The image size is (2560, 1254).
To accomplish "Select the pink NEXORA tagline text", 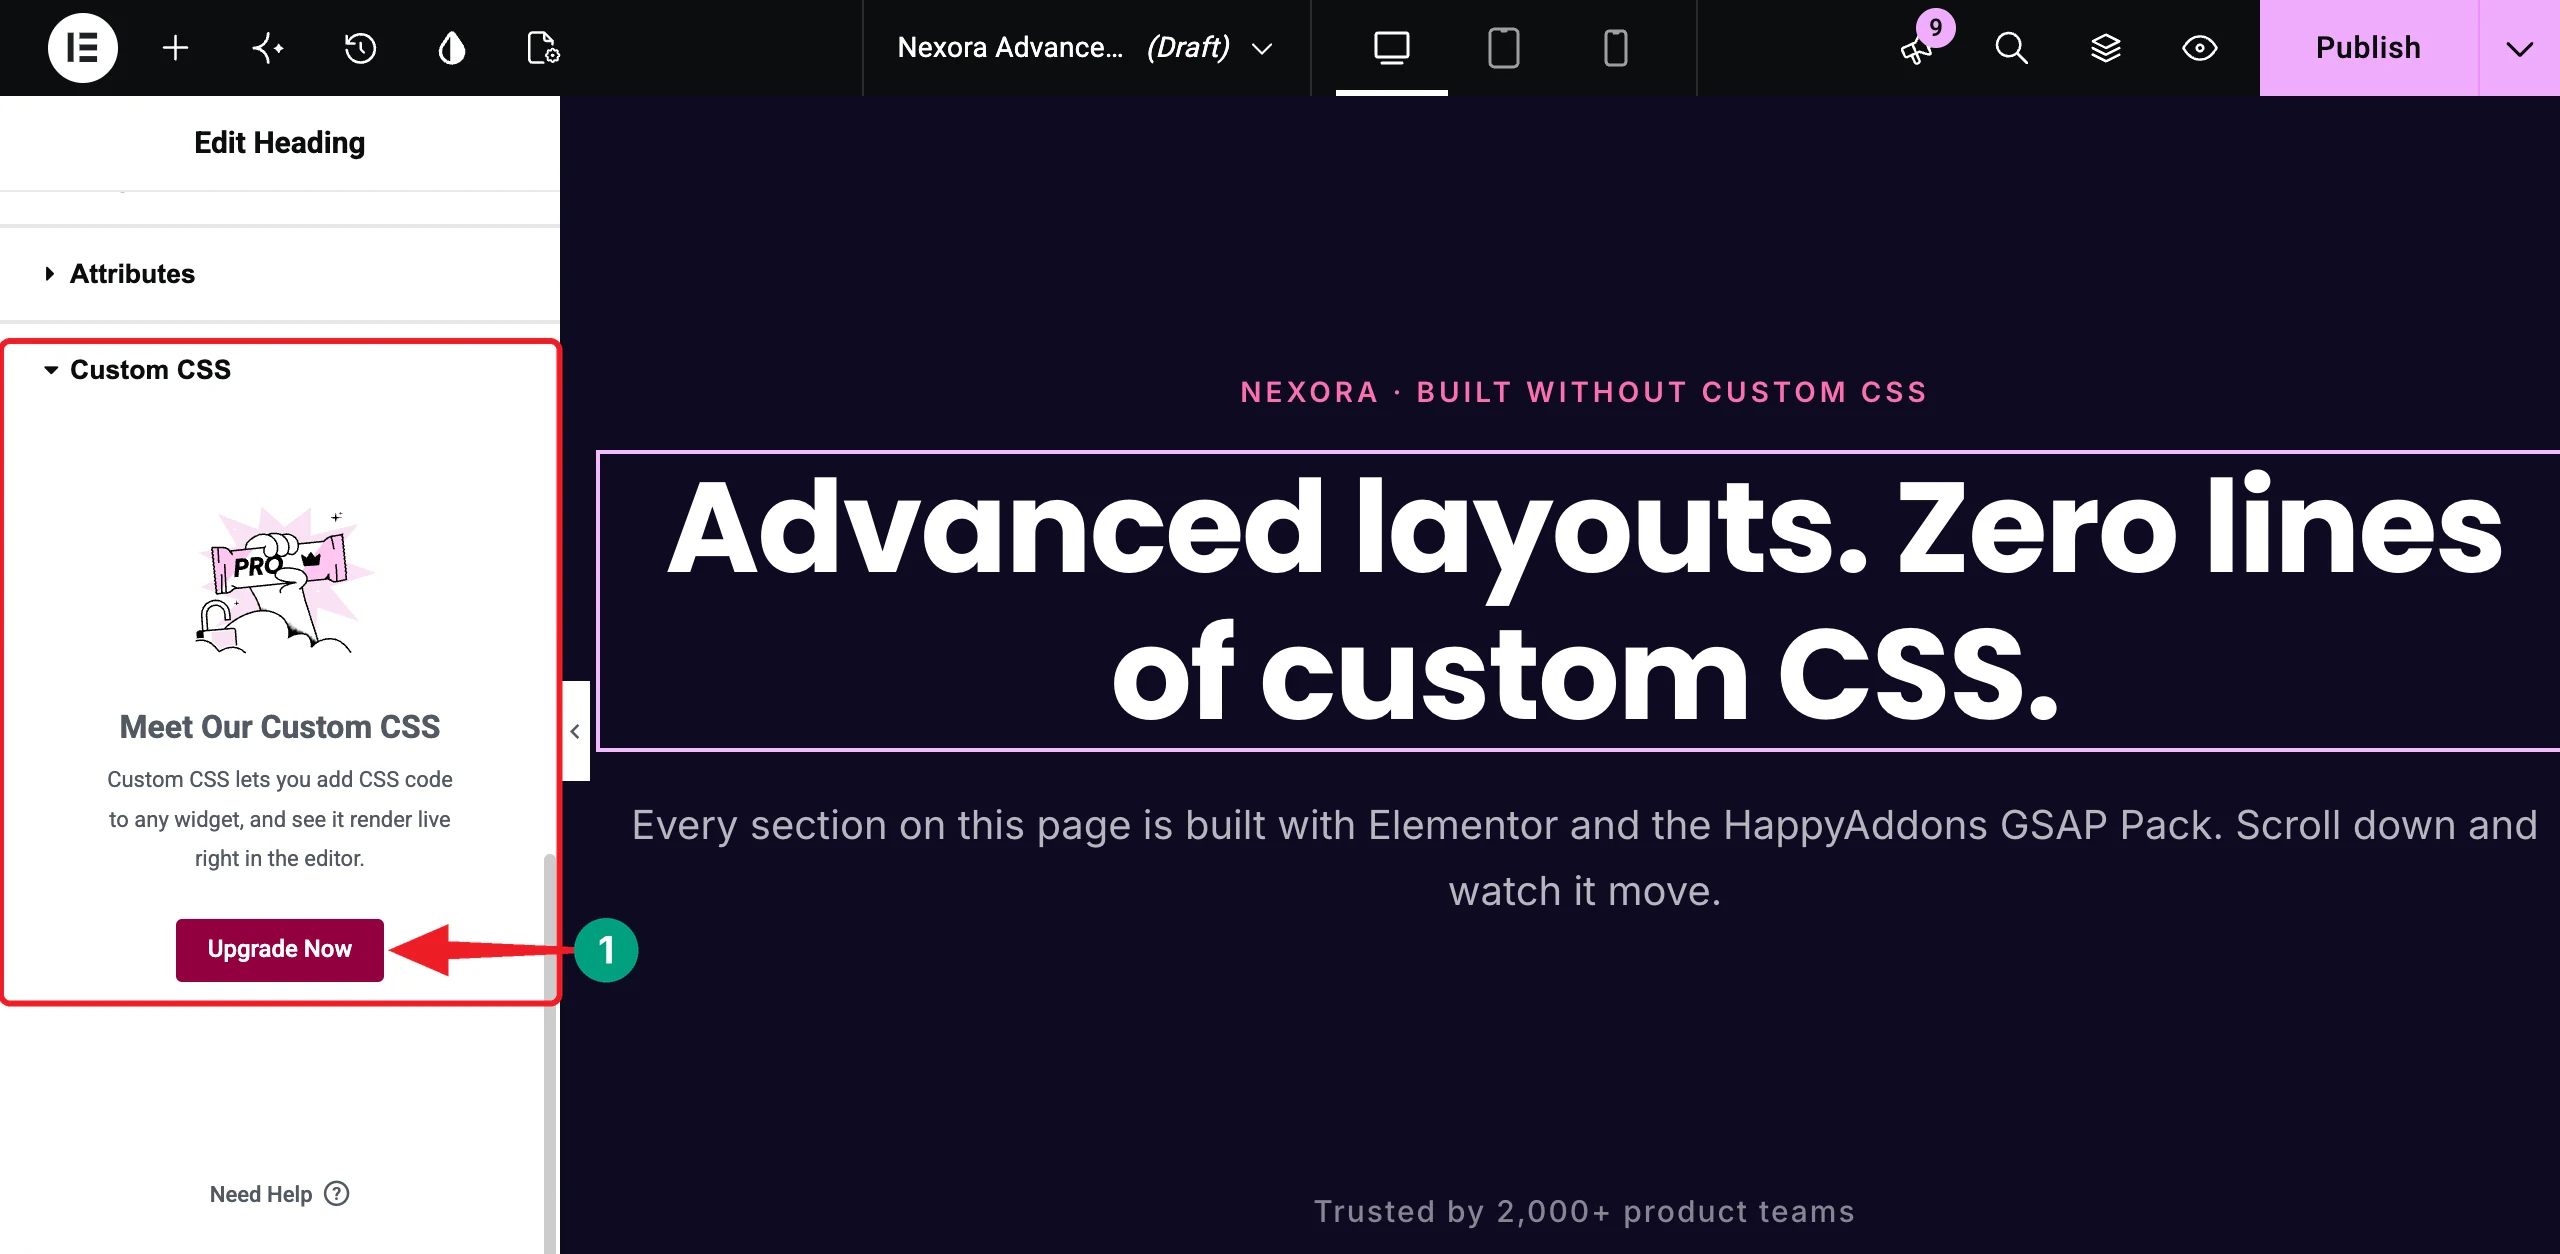I will (x=1584, y=392).
